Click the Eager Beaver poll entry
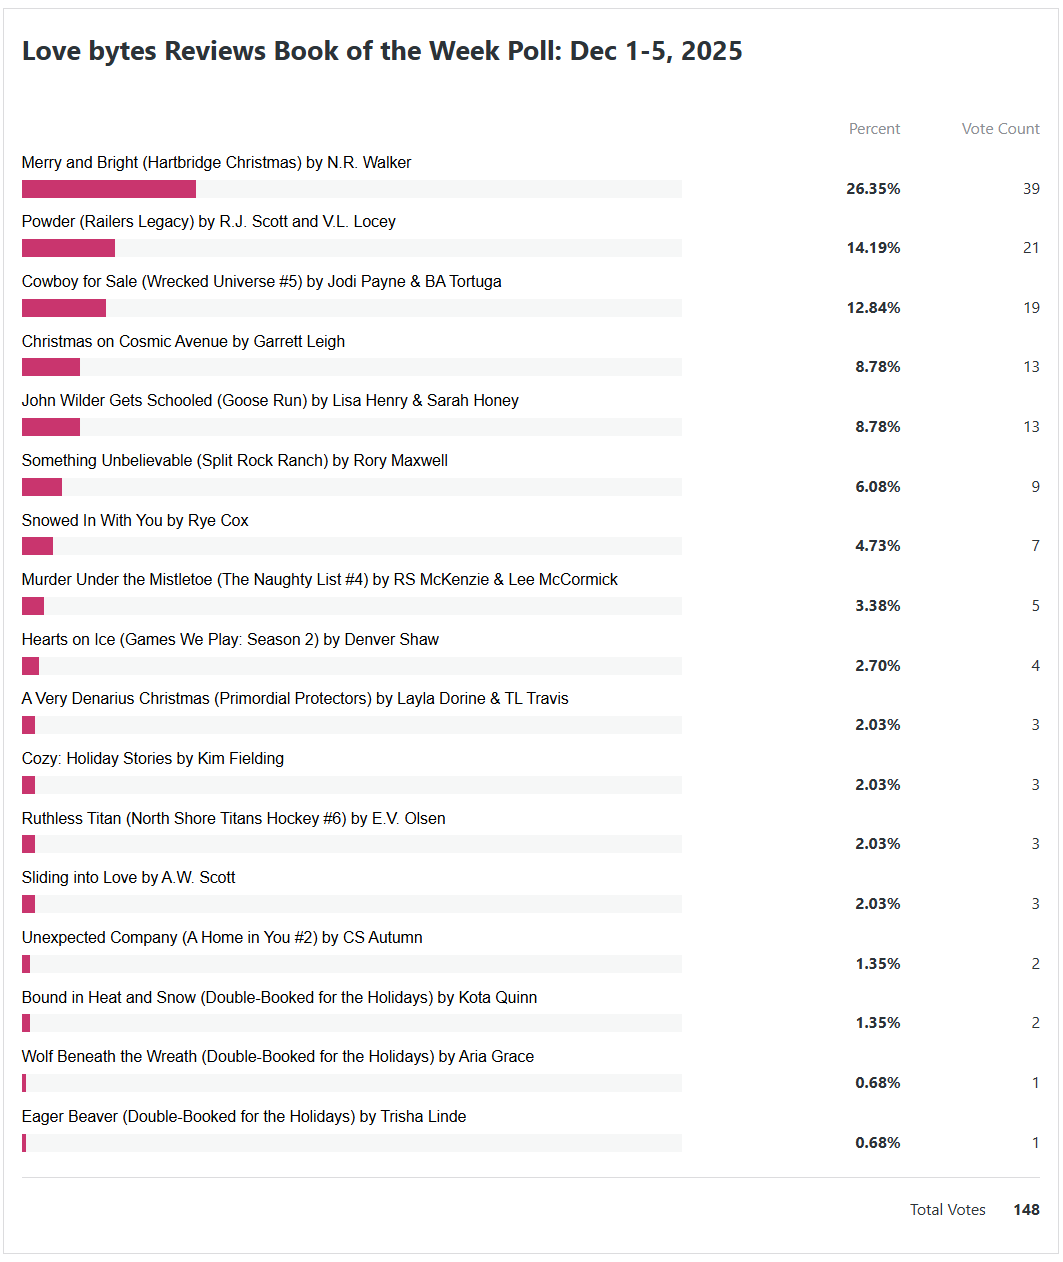 [243, 1116]
